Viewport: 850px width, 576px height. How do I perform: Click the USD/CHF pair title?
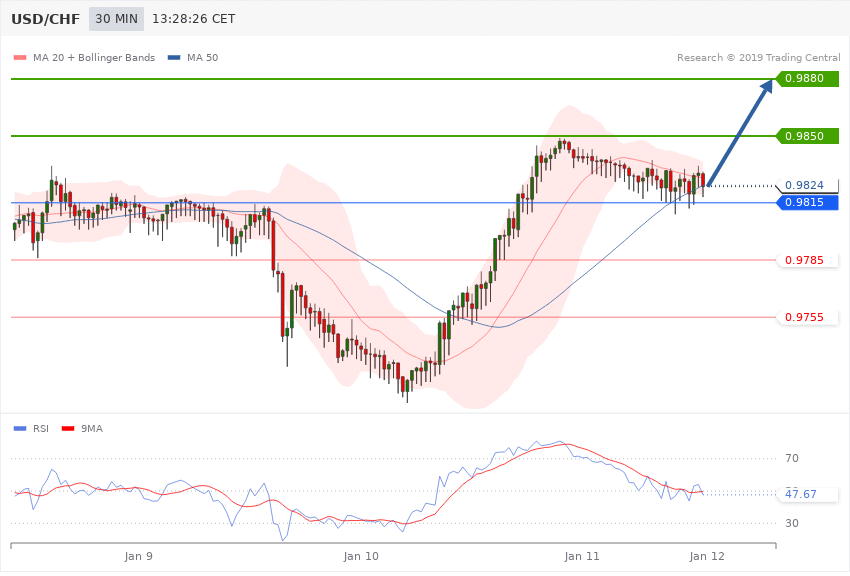(46, 19)
